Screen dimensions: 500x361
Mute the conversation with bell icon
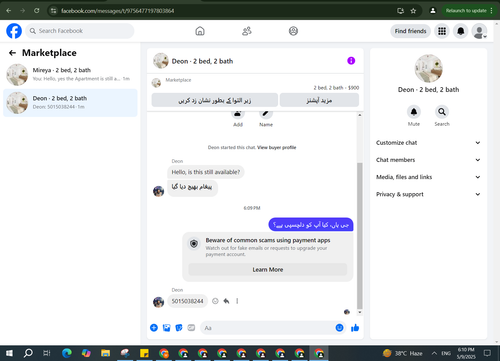[x=414, y=112]
